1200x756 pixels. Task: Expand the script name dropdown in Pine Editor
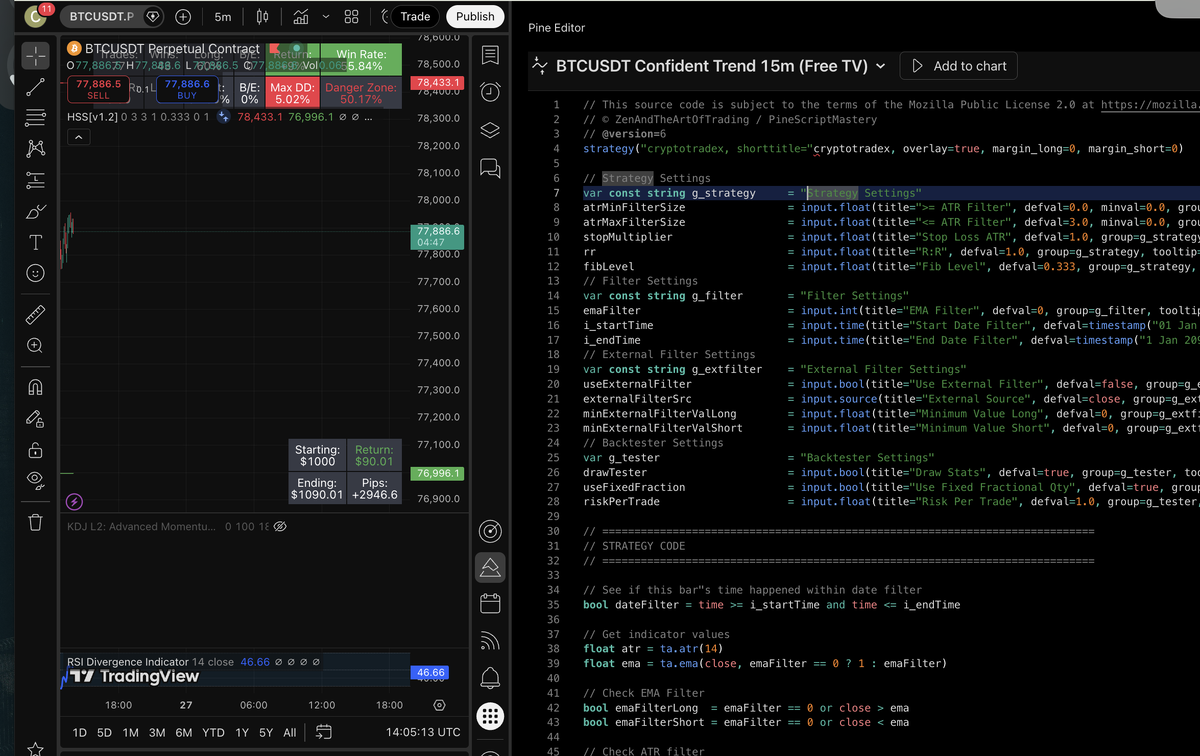pyautogui.click(x=880, y=66)
